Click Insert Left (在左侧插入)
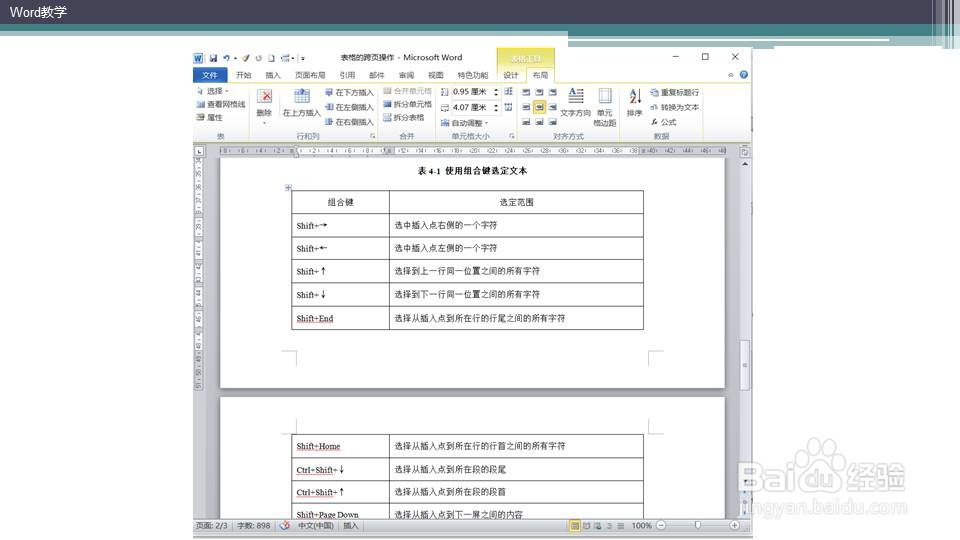The height and width of the screenshot is (540, 960). (349, 107)
